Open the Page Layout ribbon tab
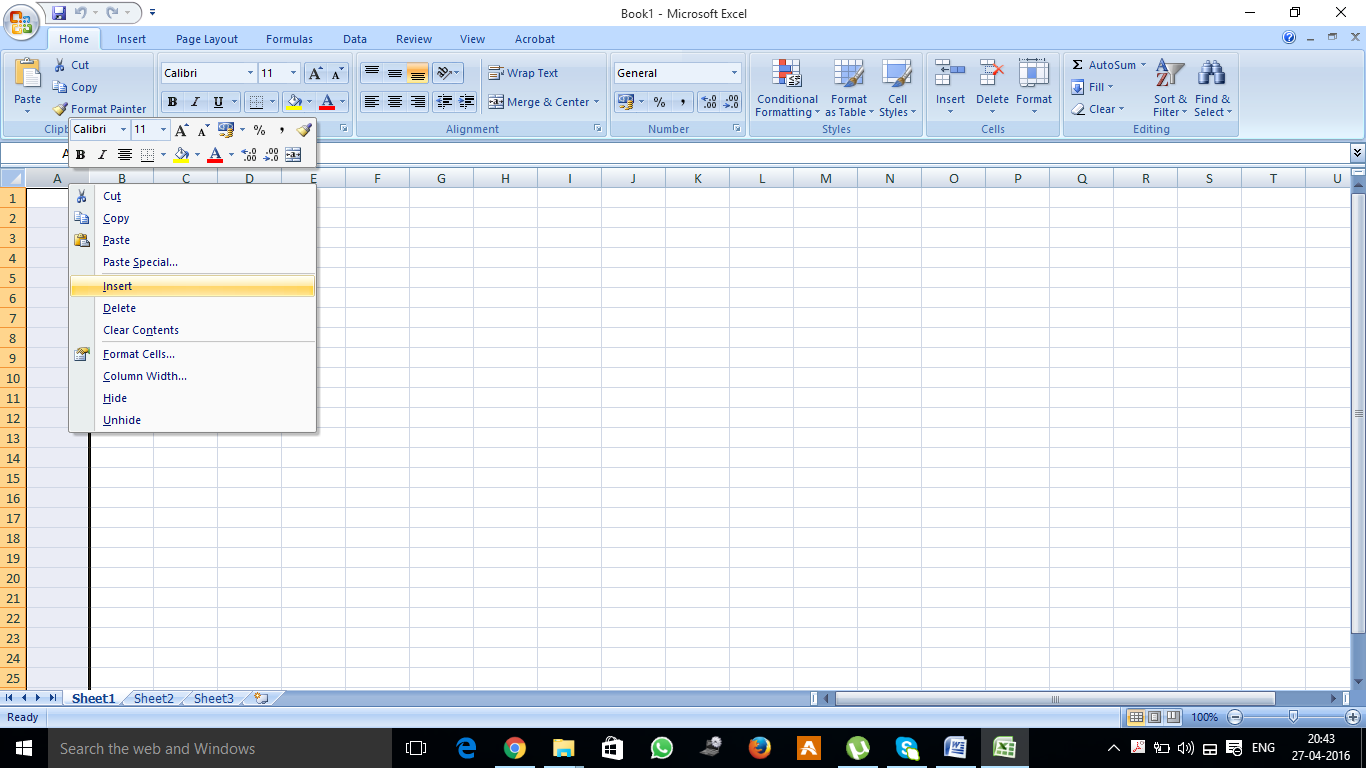 tap(207, 39)
